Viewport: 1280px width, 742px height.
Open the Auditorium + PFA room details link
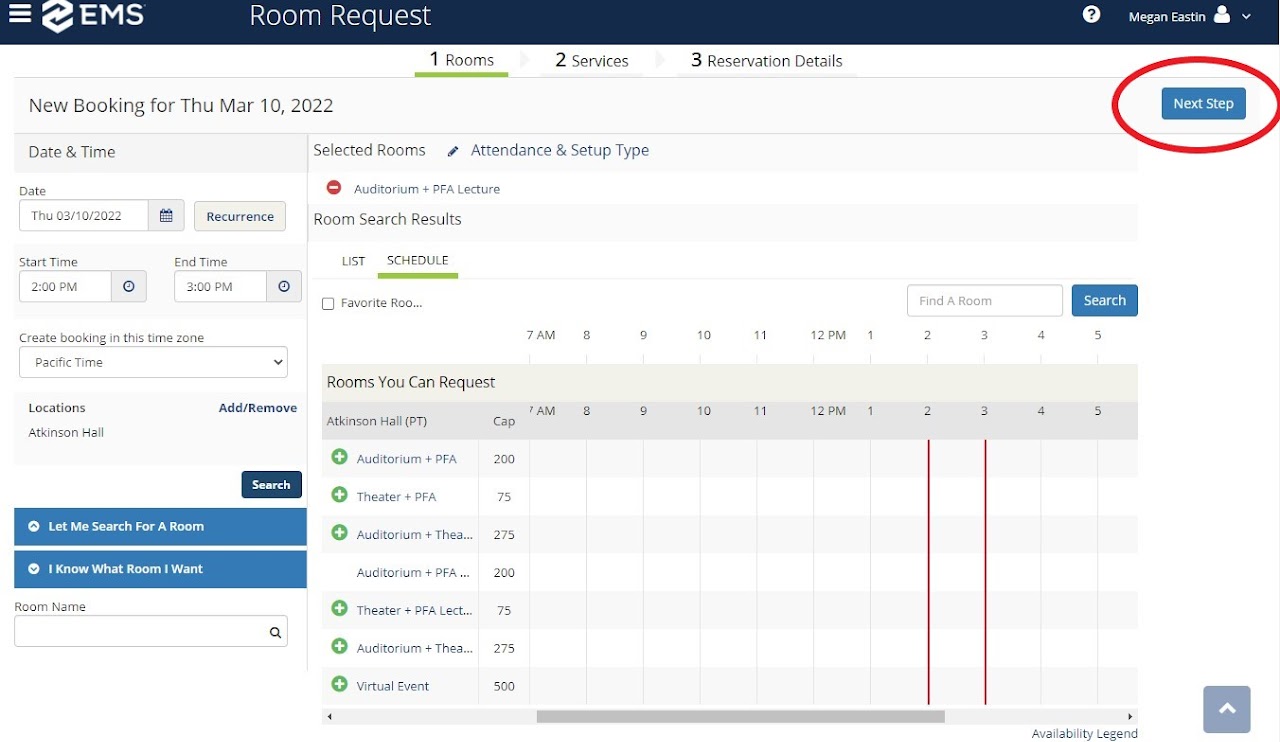point(406,459)
